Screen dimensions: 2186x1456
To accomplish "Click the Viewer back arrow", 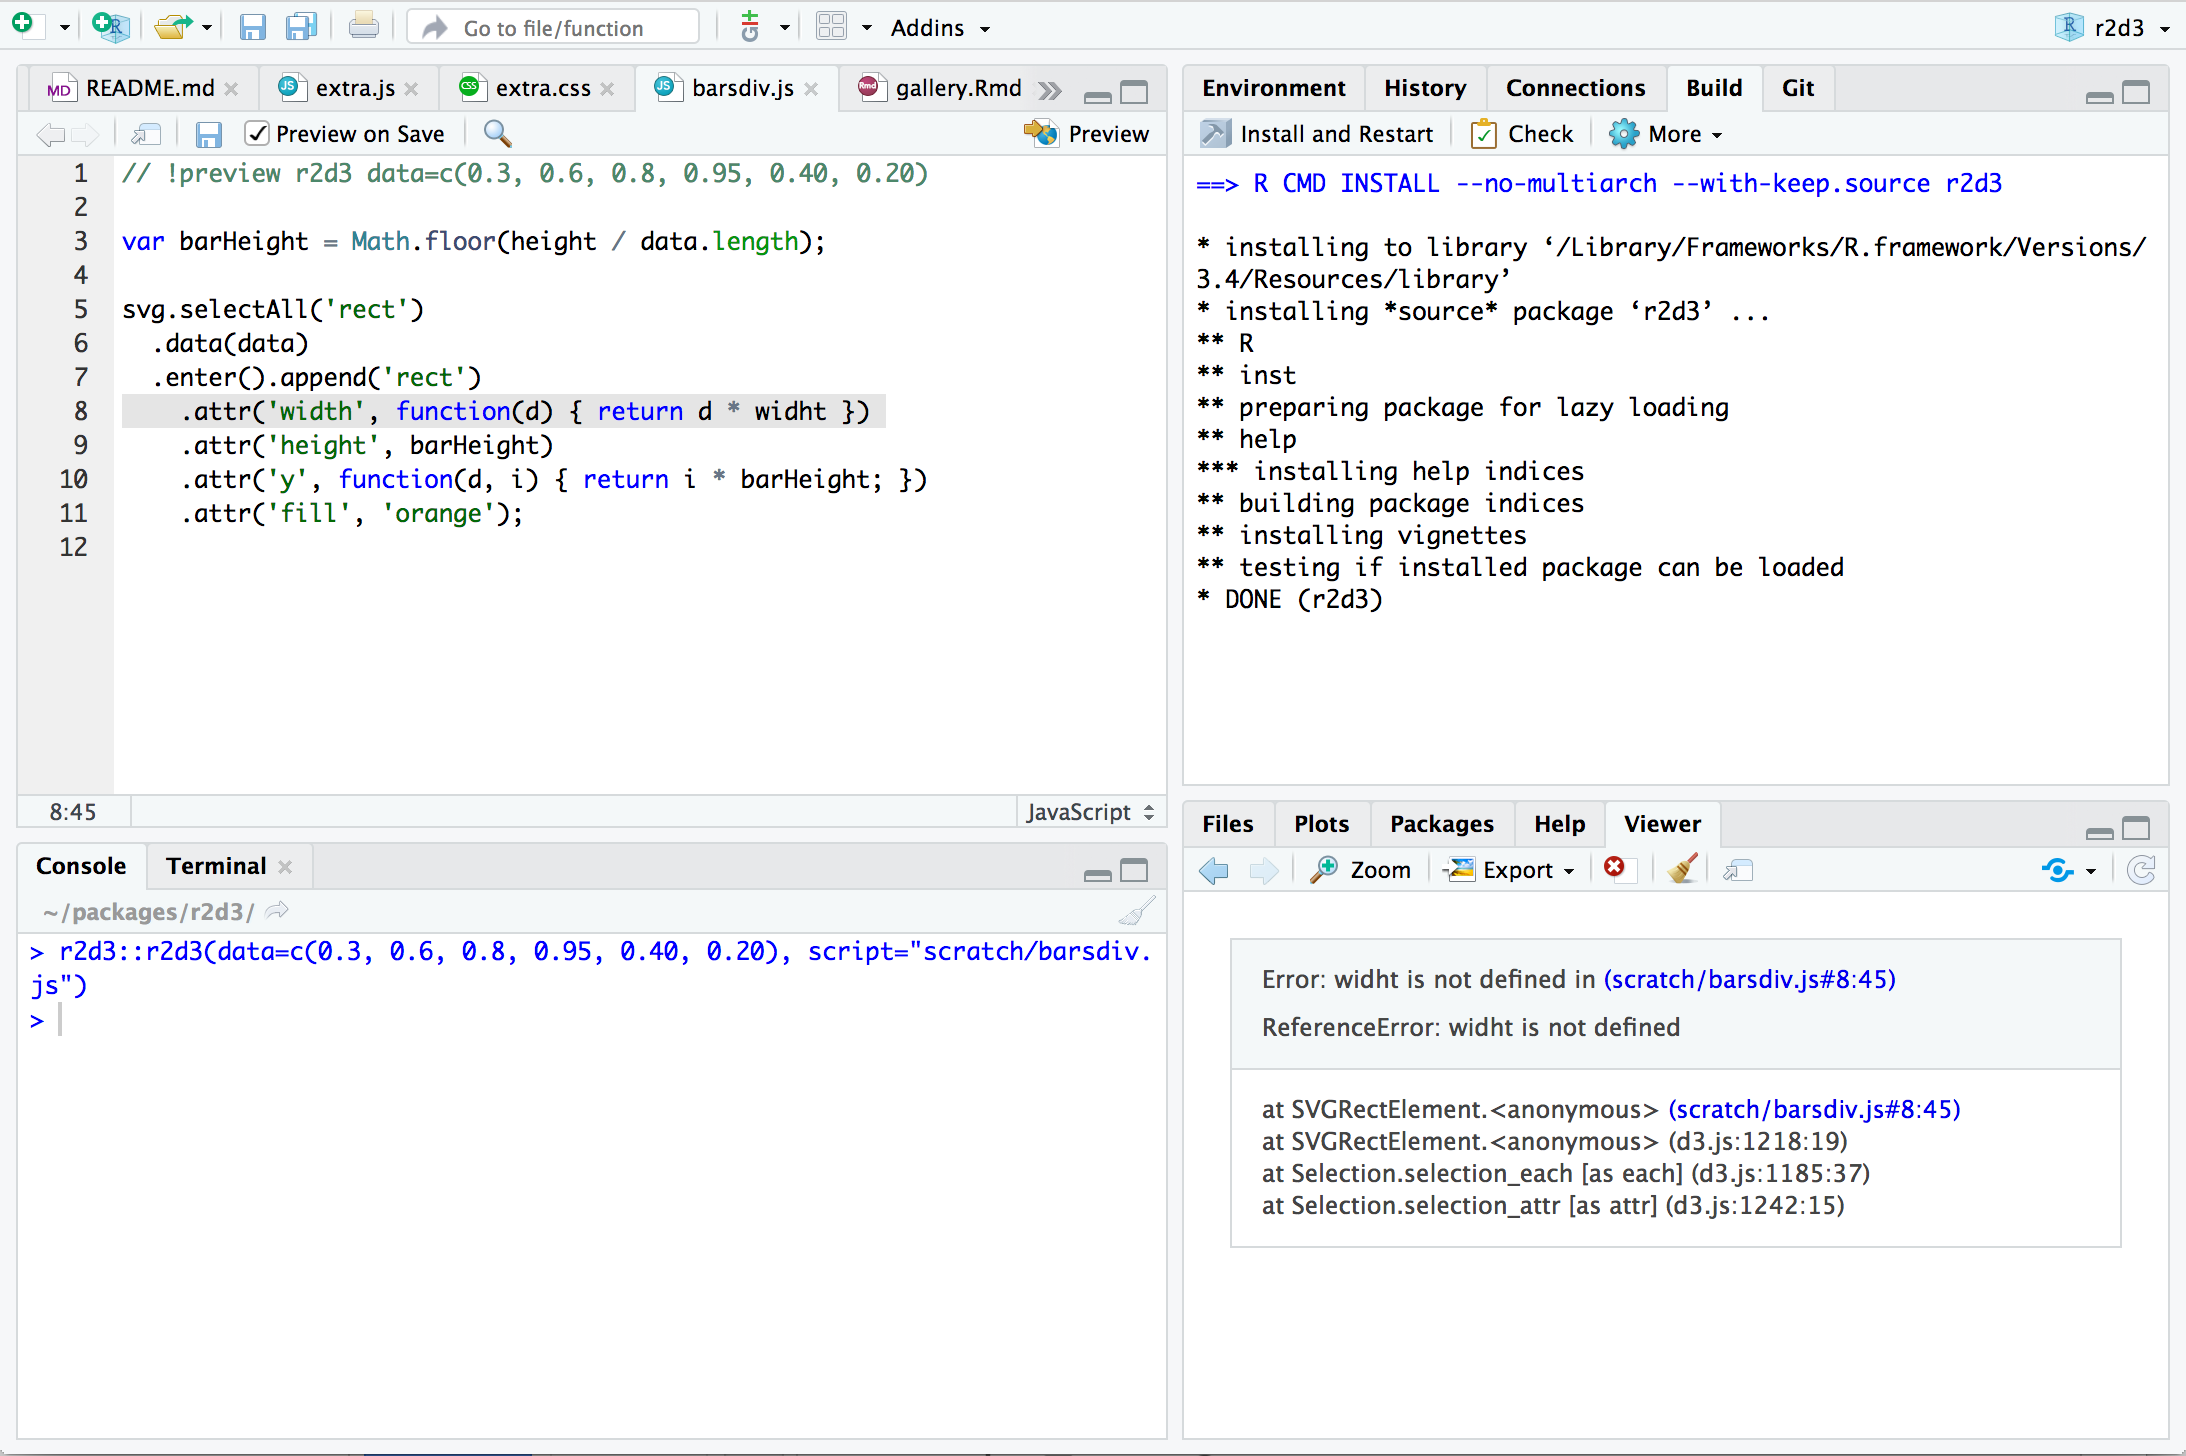I will (x=1213, y=870).
